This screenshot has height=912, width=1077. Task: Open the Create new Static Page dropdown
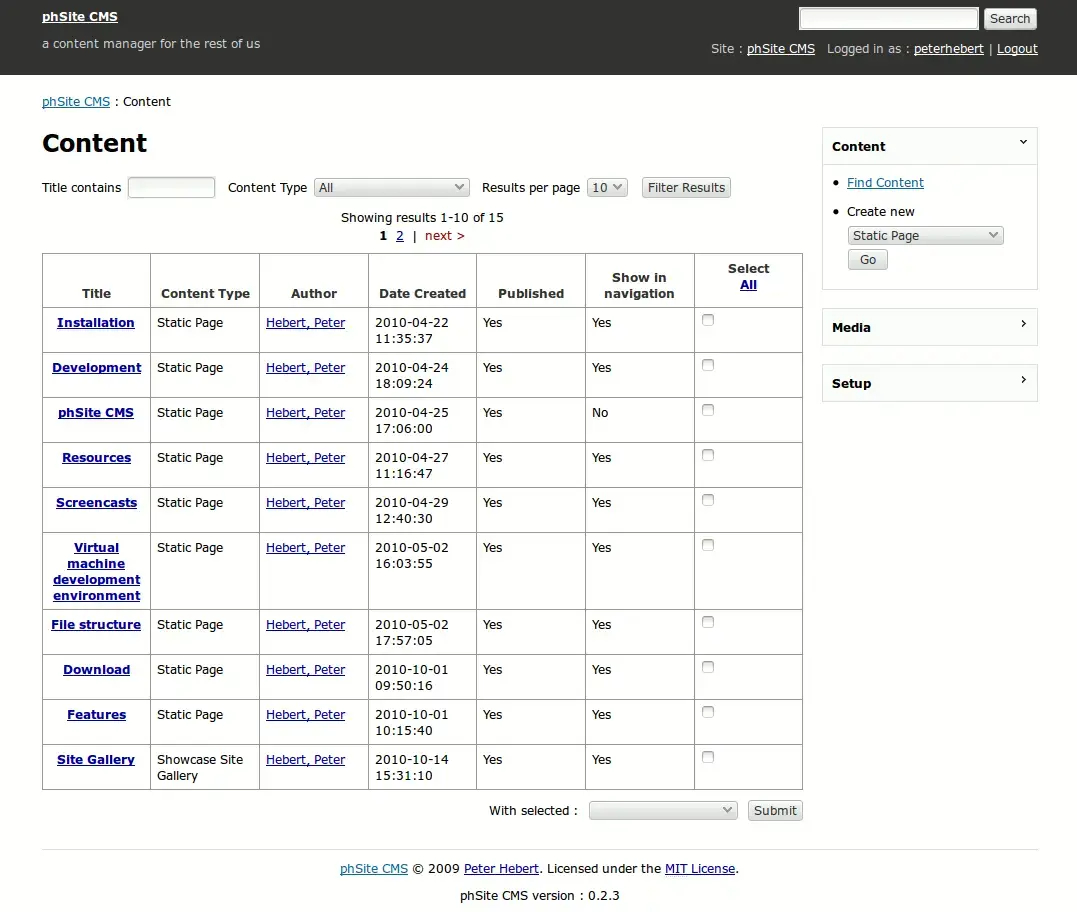pyautogui.click(x=925, y=236)
